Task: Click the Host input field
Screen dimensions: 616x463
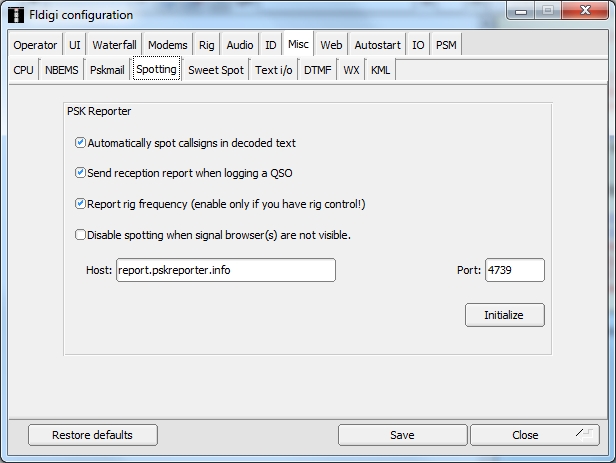Action: 225,270
